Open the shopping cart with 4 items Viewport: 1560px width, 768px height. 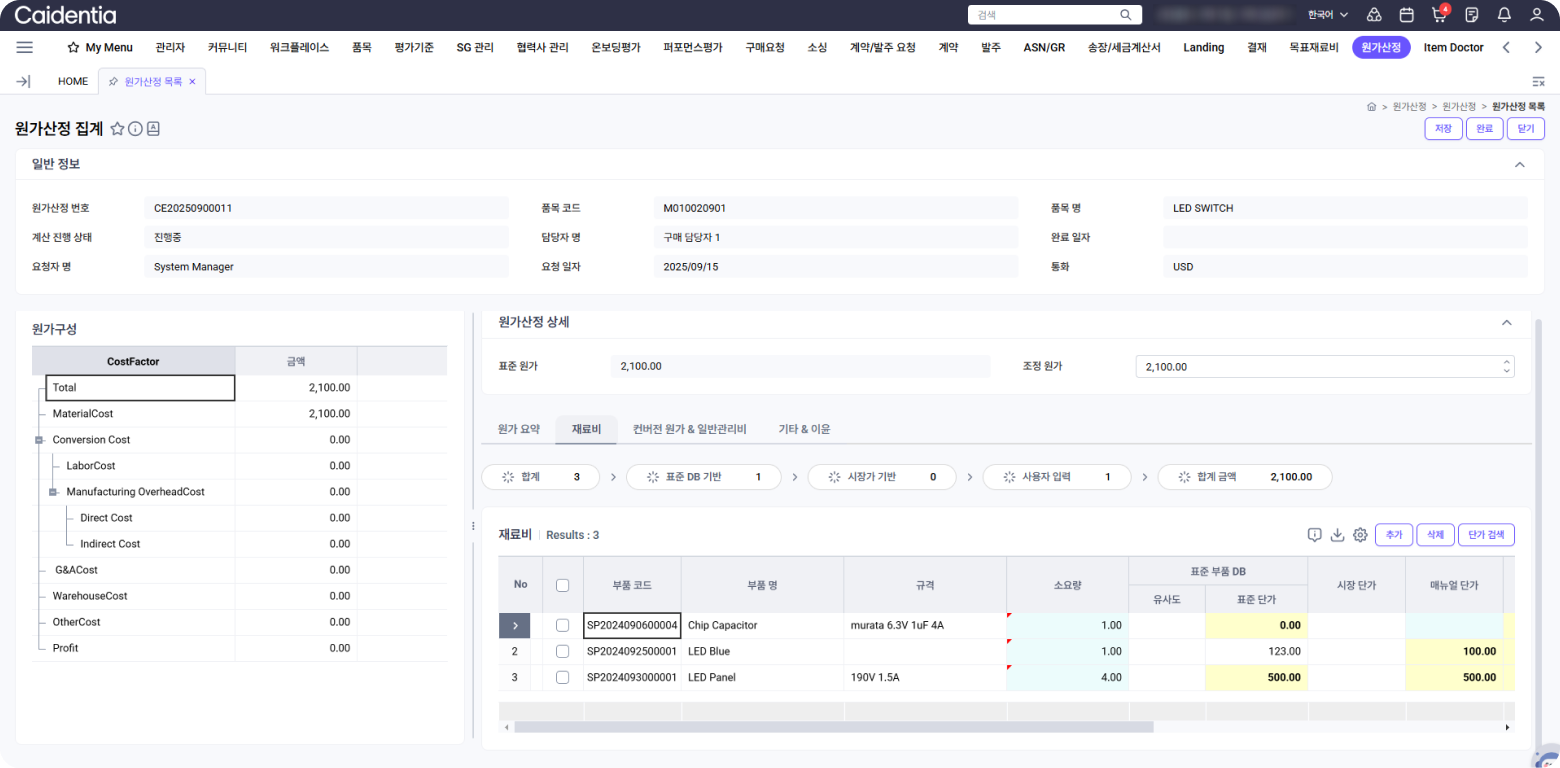pos(1439,15)
